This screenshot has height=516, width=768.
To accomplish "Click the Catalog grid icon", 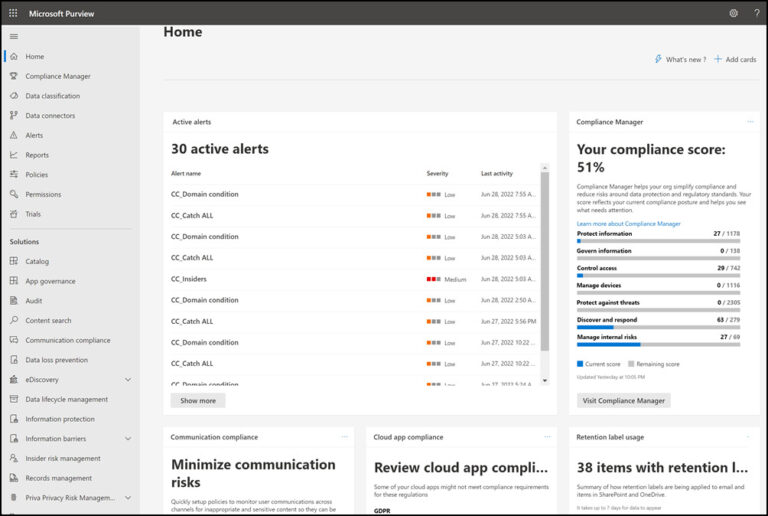I will point(14,261).
